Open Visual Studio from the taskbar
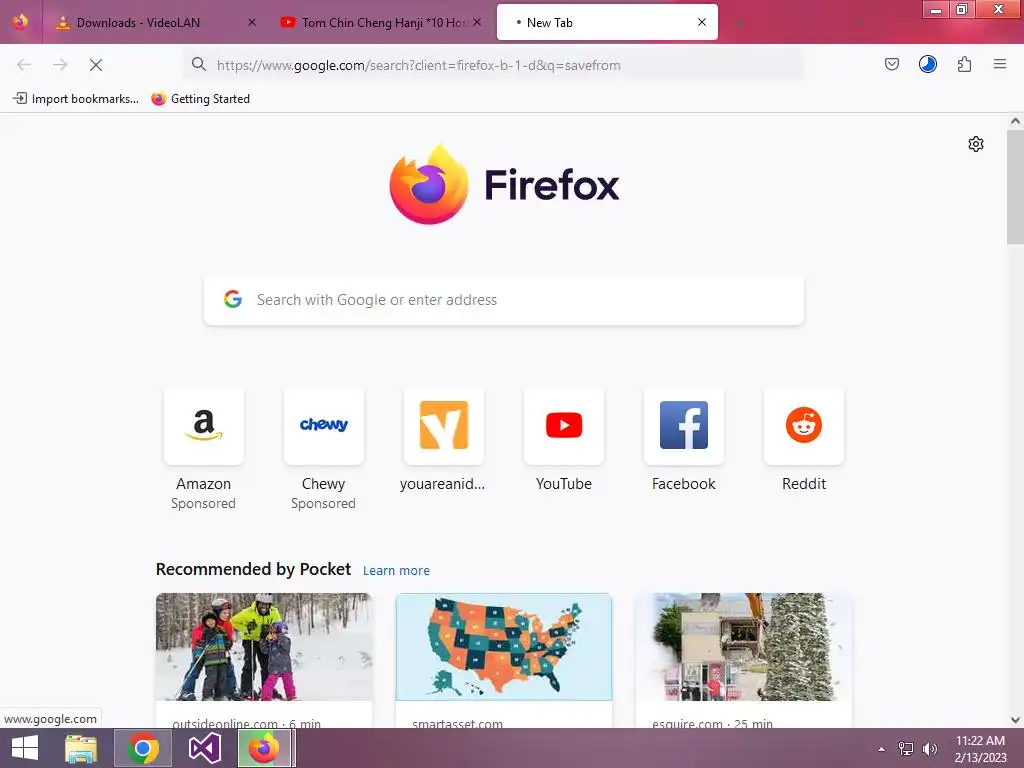 click(204, 748)
